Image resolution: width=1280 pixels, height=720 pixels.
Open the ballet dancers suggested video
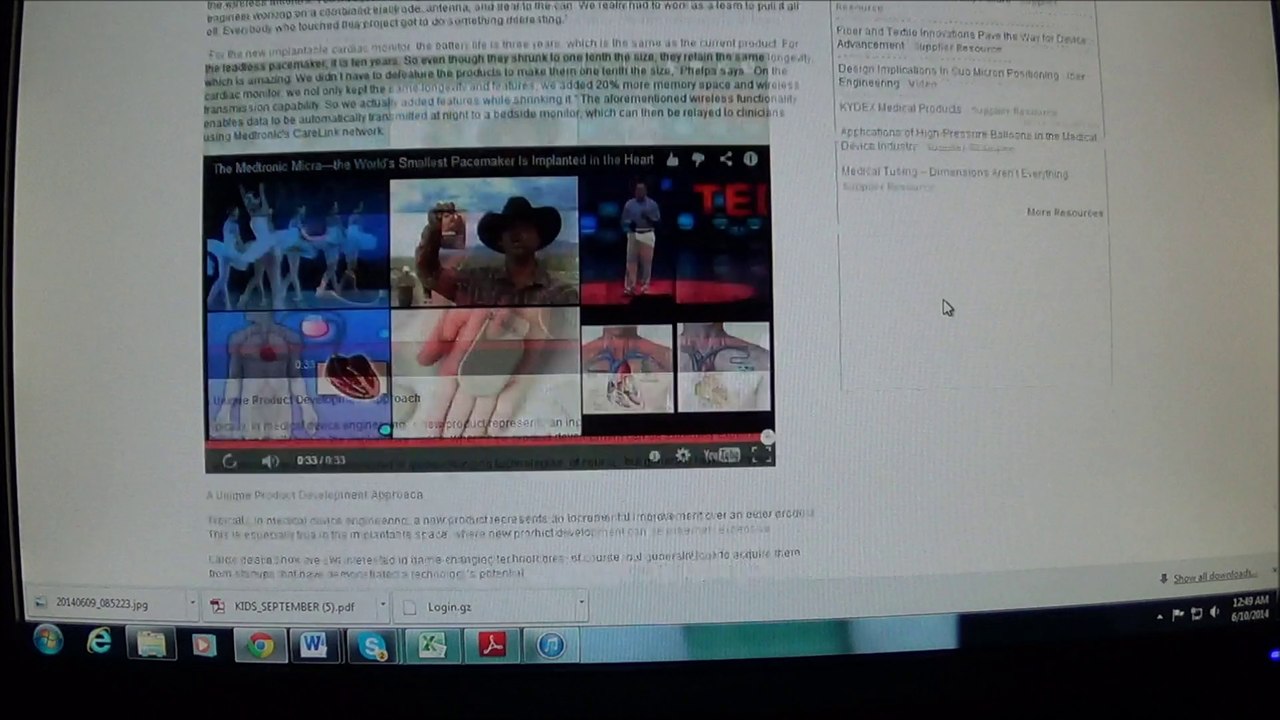coord(297,243)
